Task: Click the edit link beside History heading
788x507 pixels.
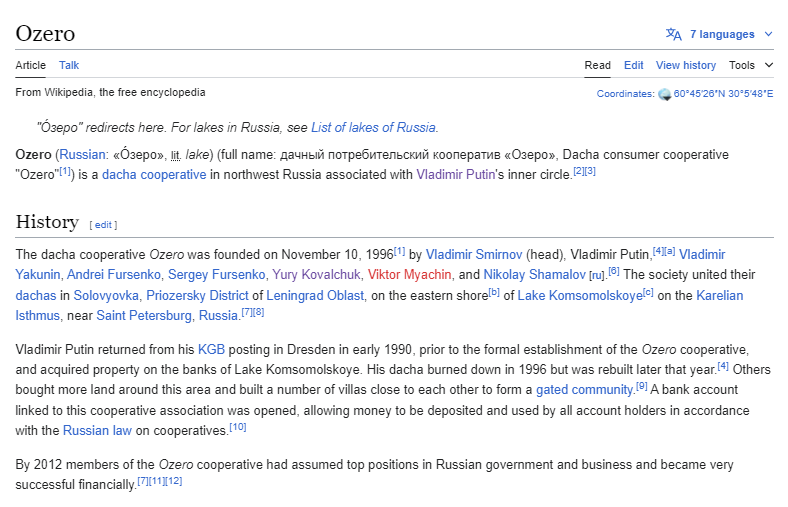Action: (104, 225)
